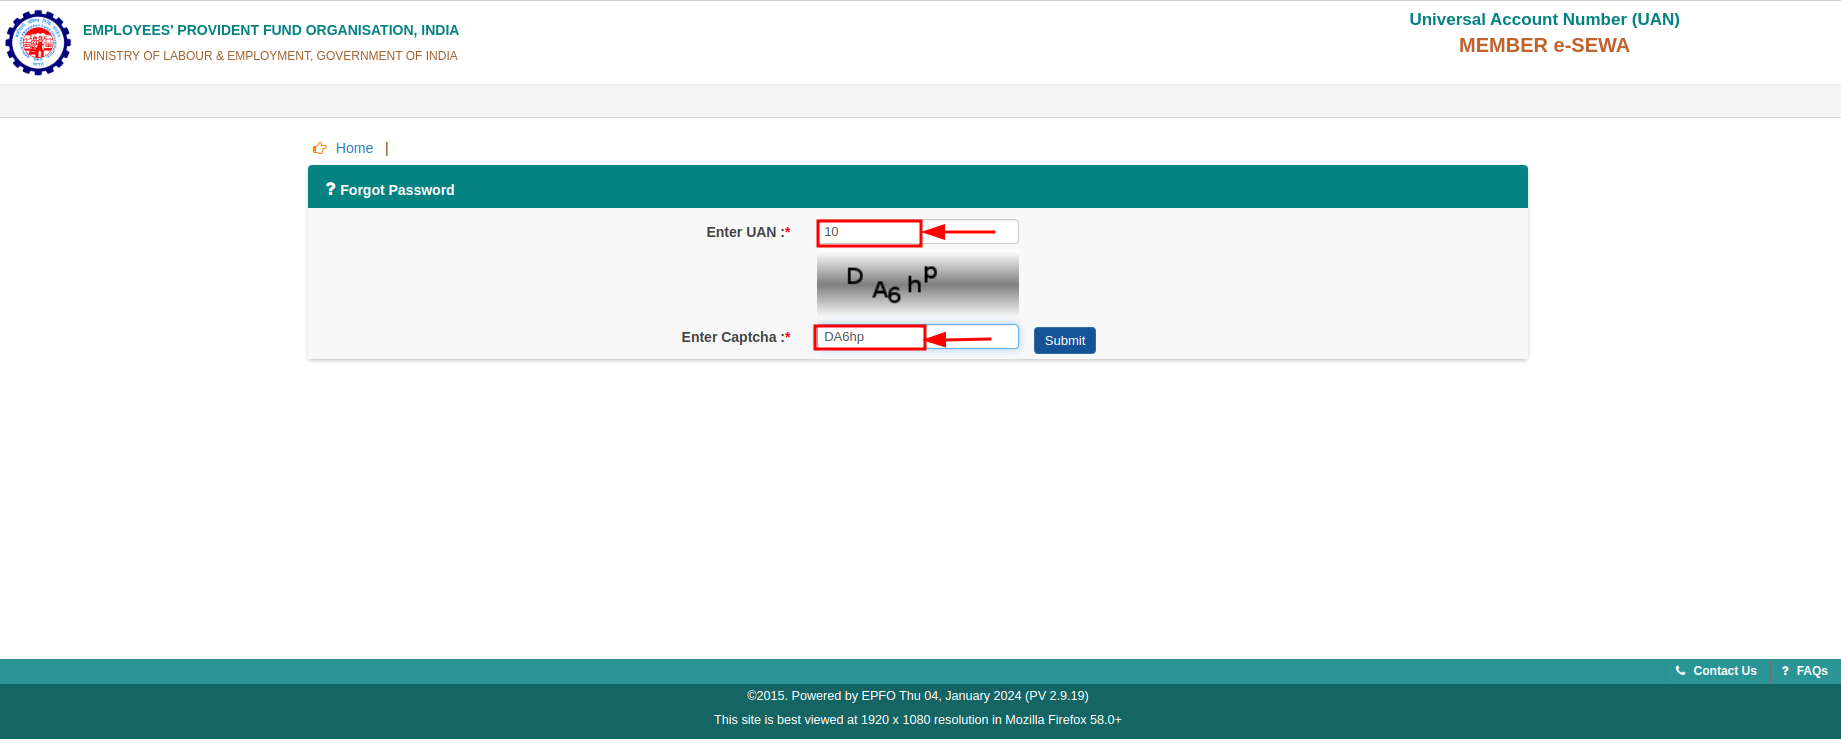Focus the Enter UAN input field
The height and width of the screenshot is (756, 1841).
[x=918, y=232]
